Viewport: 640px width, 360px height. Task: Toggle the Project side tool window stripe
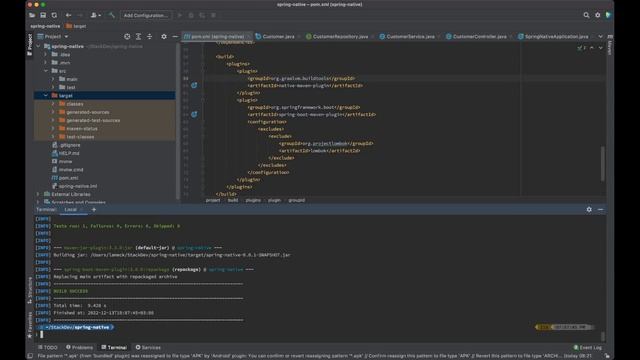[x=29, y=45]
